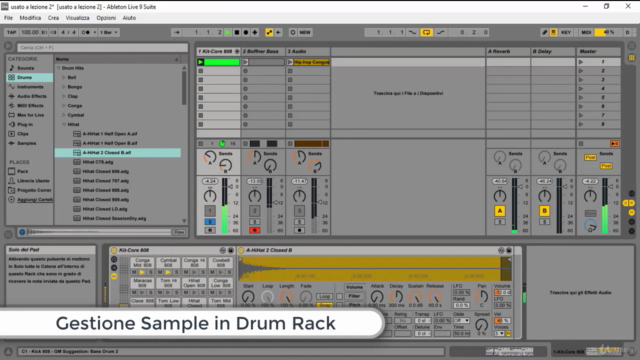Click the MIDI Arrangement Overdub plus button
The height and width of the screenshot is (360, 640).
pyautogui.click(x=255, y=32)
